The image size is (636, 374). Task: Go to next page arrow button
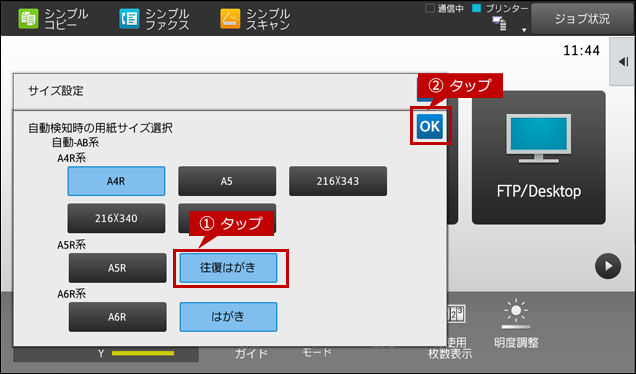[x=608, y=266]
